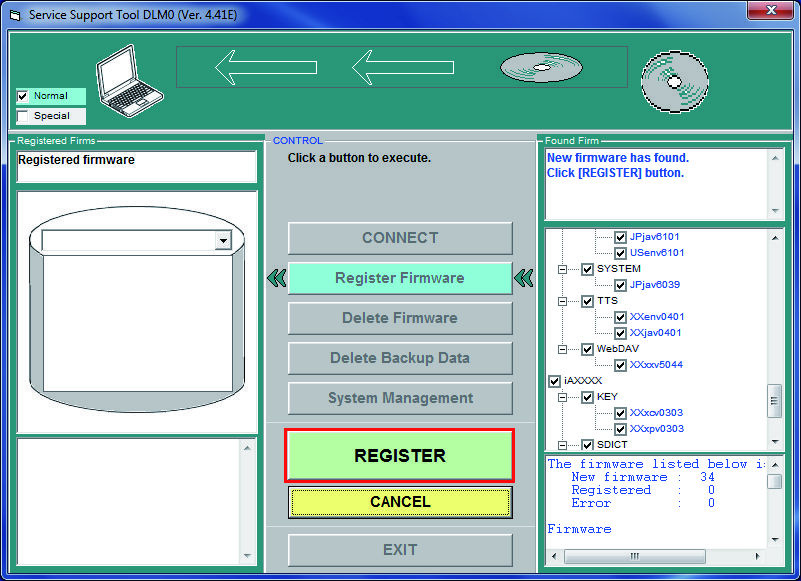Toggle the iAXXXX group checkbox
Screen dimensions: 801x581
click(554, 381)
